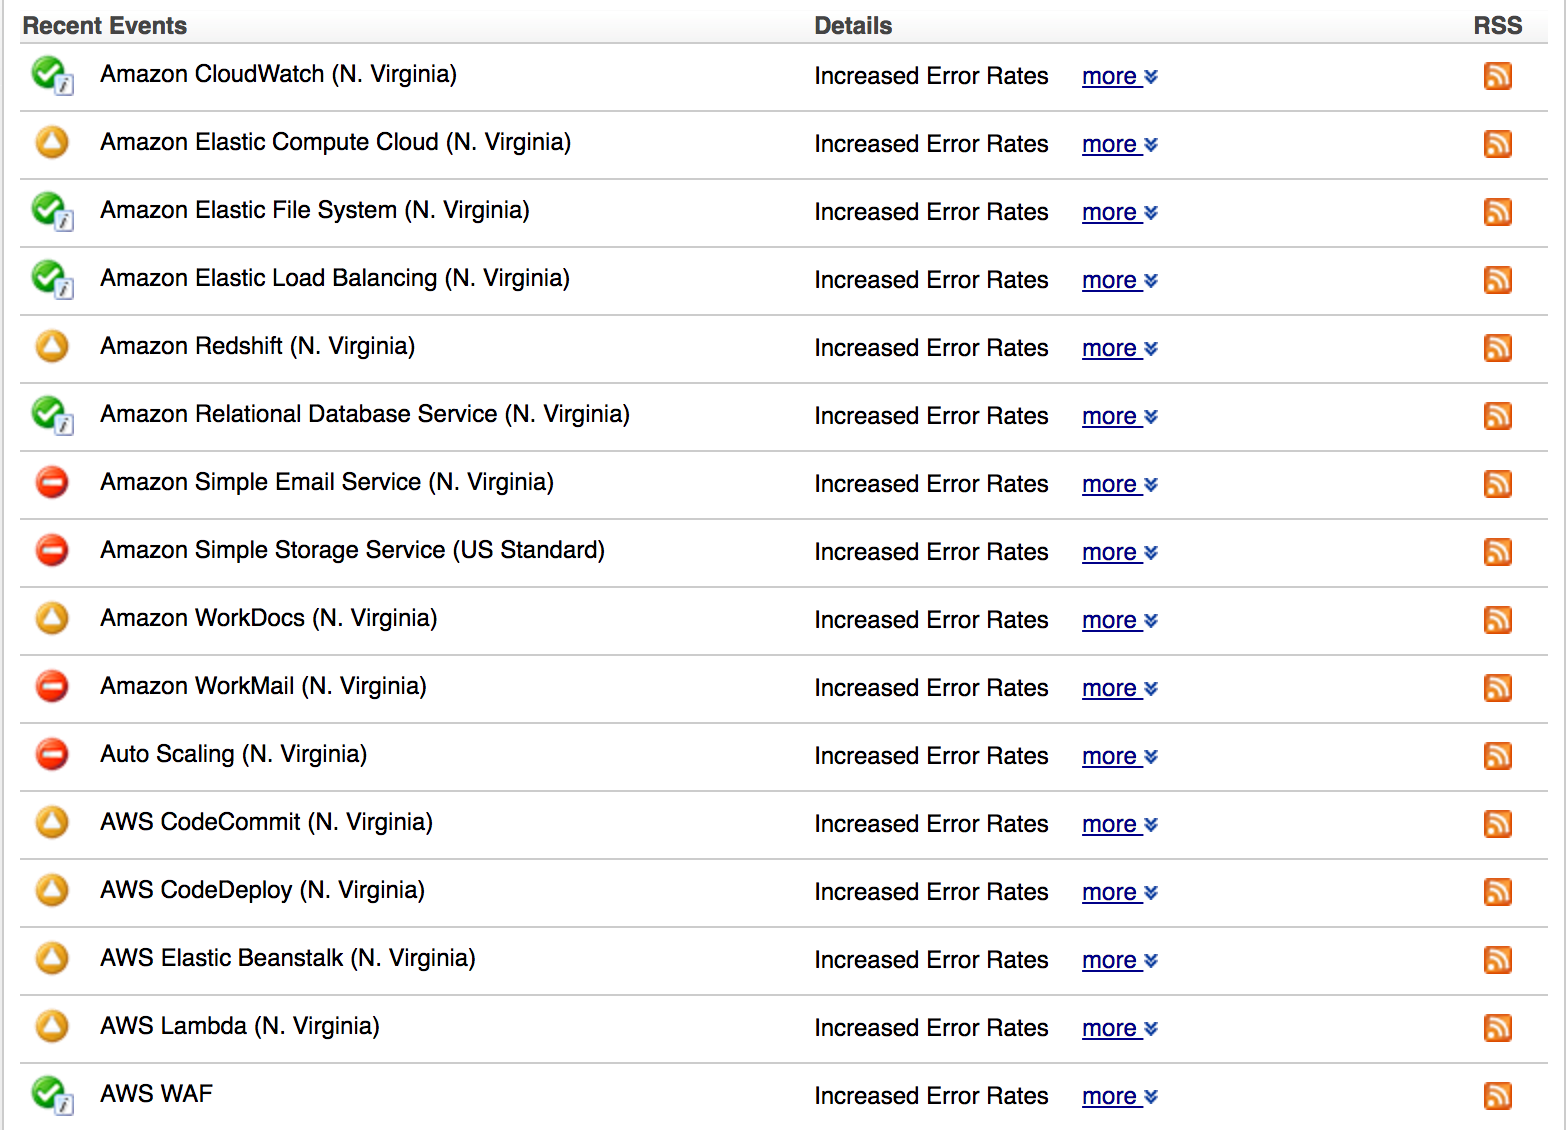
Task: Click the red status icon for Simple Storage Service
Action: coord(52,550)
